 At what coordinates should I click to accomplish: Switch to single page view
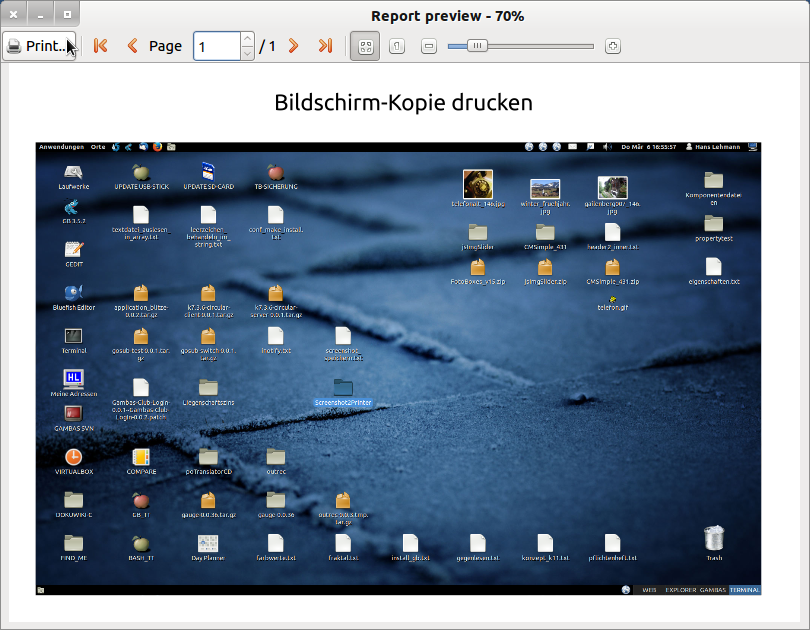tap(397, 46)
